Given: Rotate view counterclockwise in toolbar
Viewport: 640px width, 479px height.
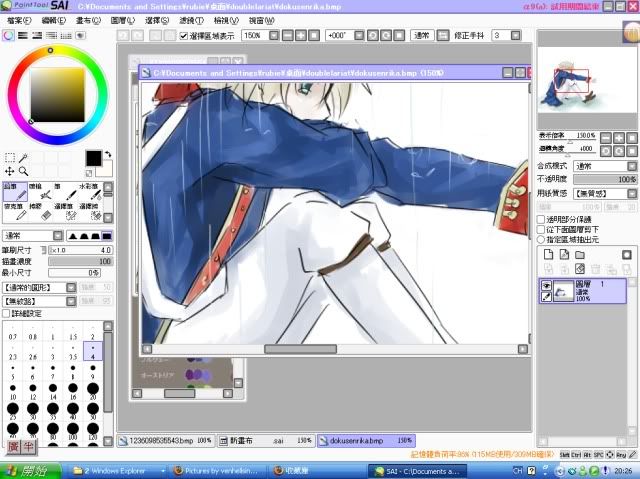Looking at the screenshot, I should click(x=373, y=35).
